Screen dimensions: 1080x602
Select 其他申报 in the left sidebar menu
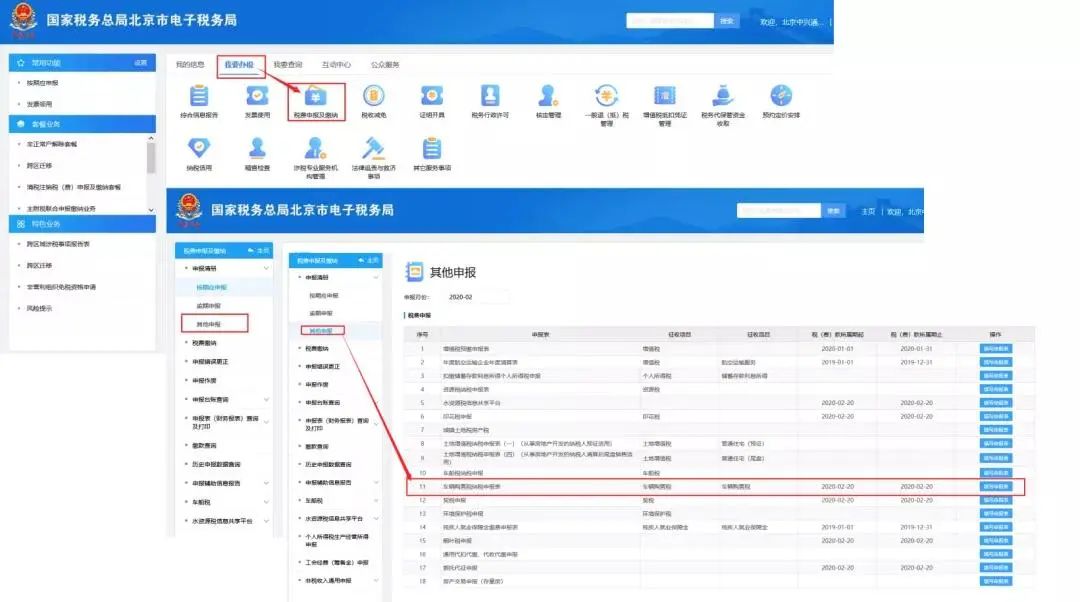click(209, 324)
